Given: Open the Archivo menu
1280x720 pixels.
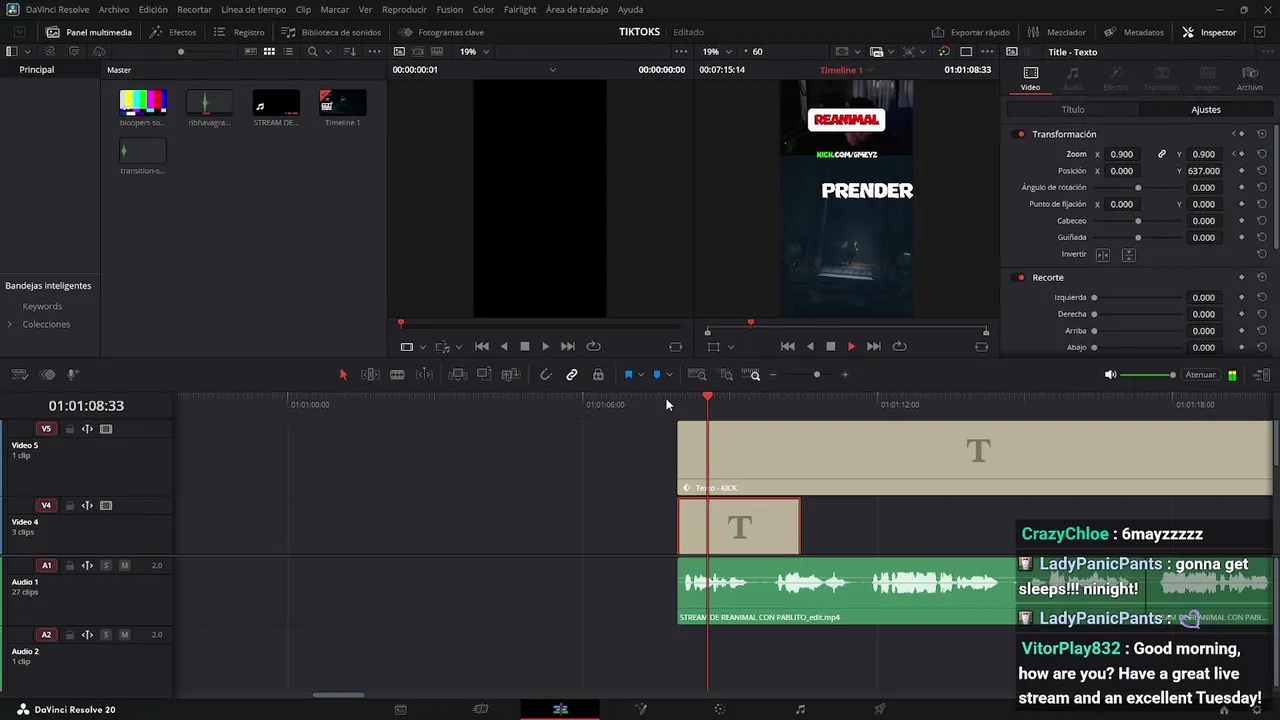Looking at the screenshot, I should (x=114, y=9).
